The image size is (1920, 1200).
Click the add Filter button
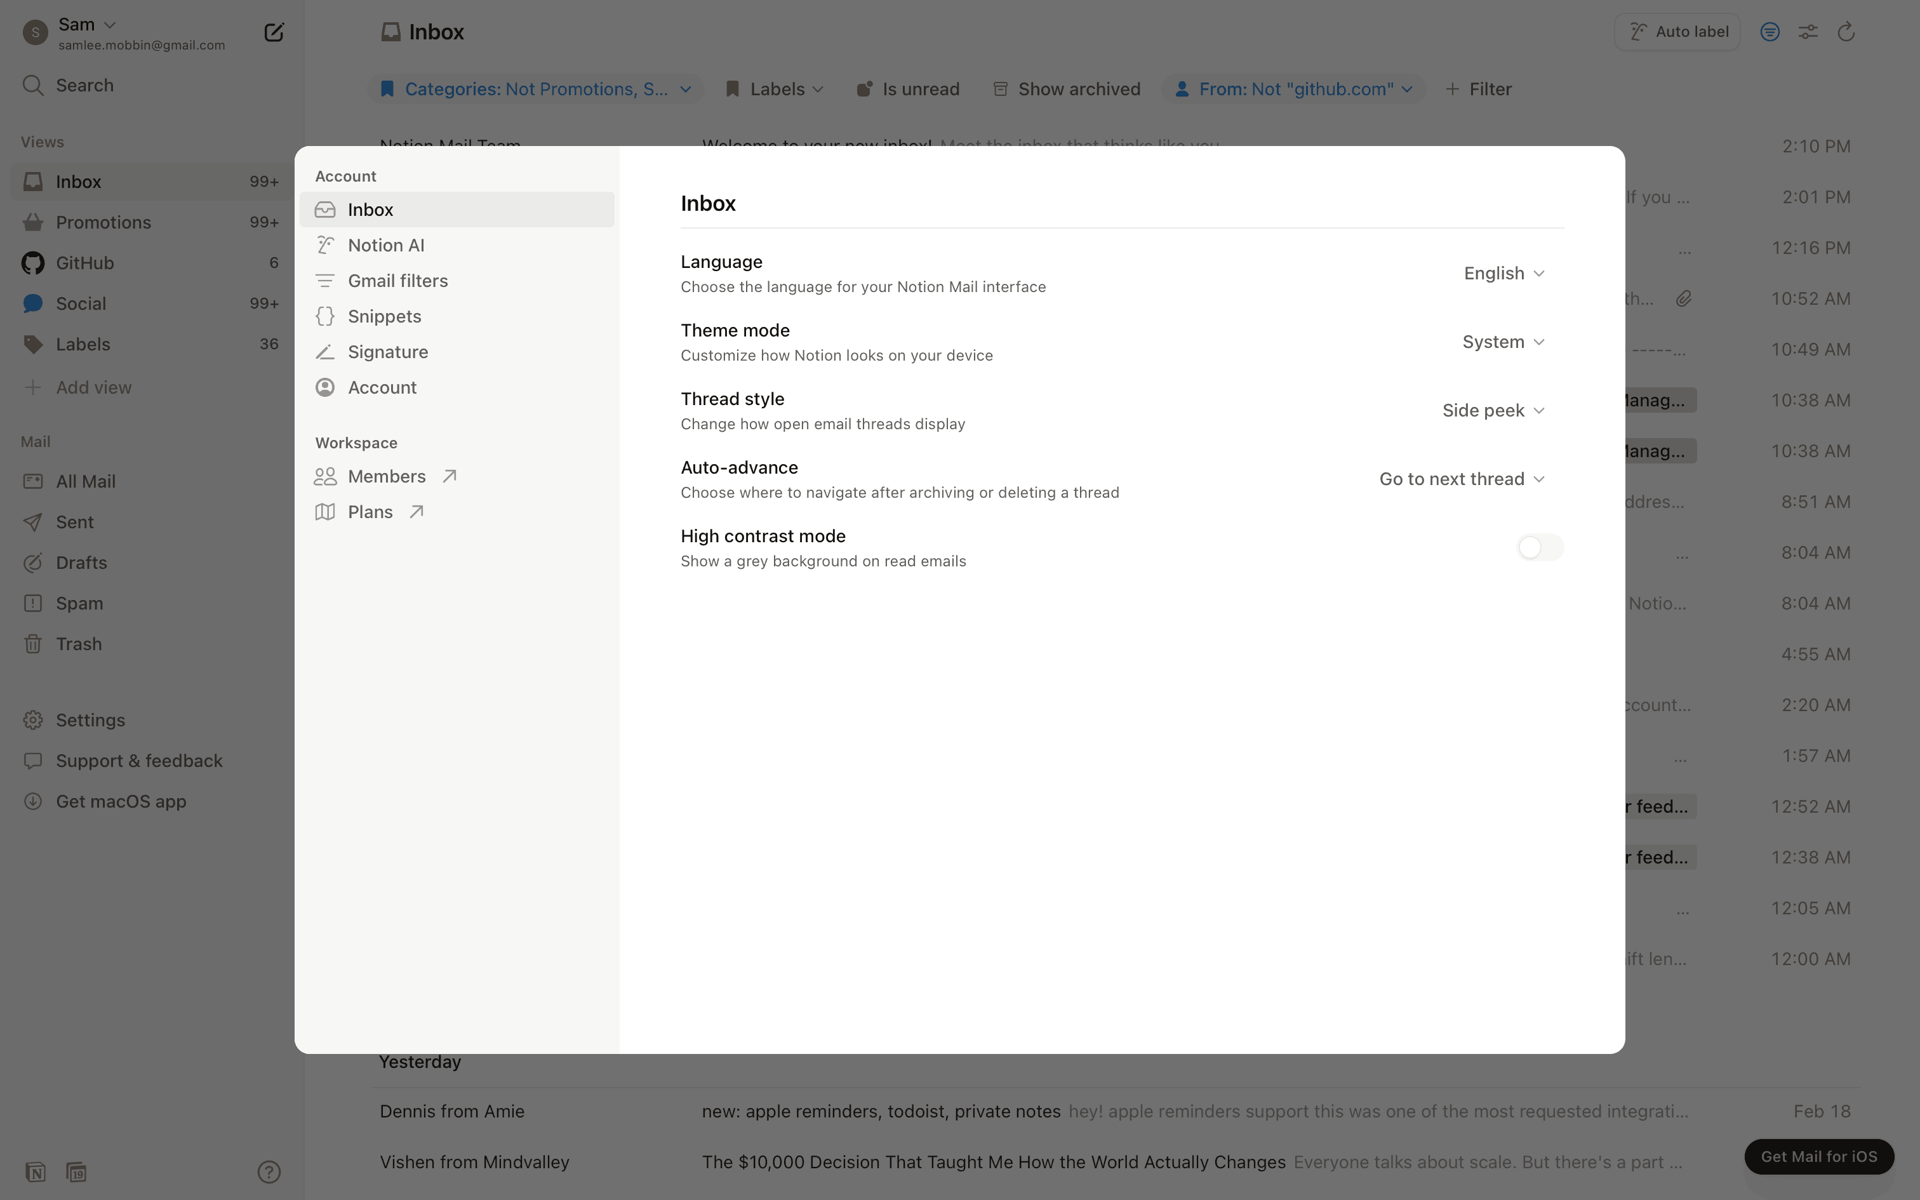[x=1478, y=89]
